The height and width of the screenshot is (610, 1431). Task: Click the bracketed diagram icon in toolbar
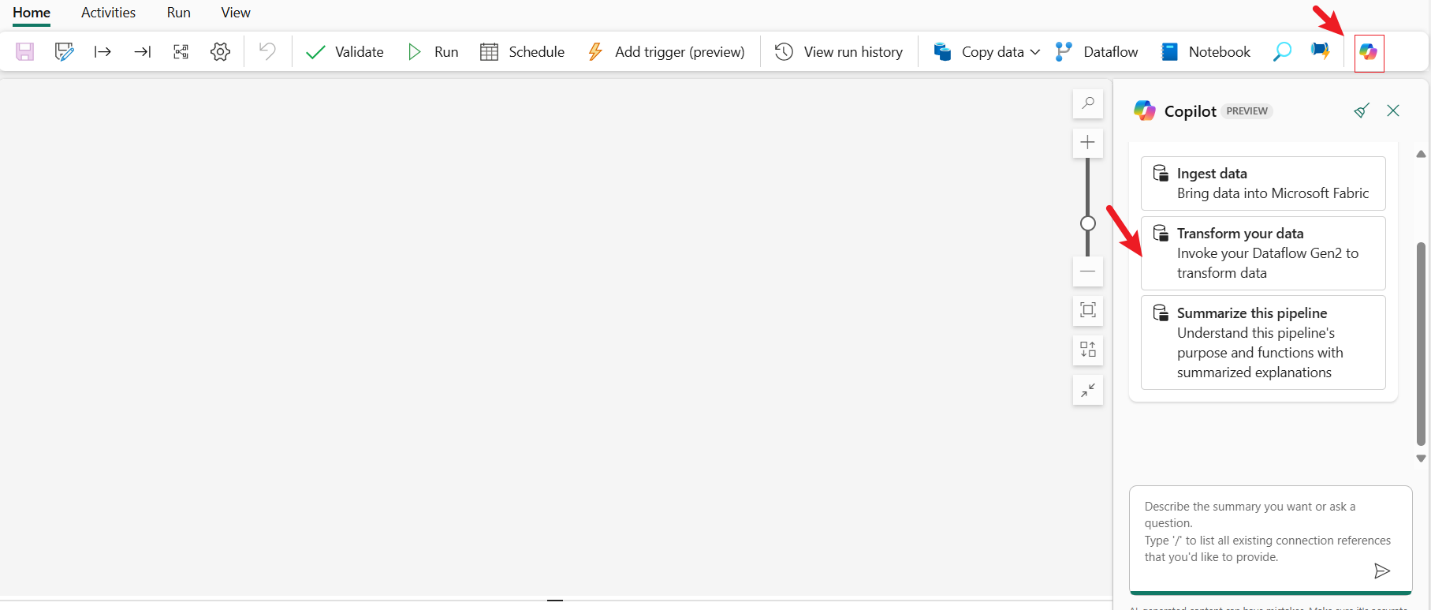click(181, 52)
